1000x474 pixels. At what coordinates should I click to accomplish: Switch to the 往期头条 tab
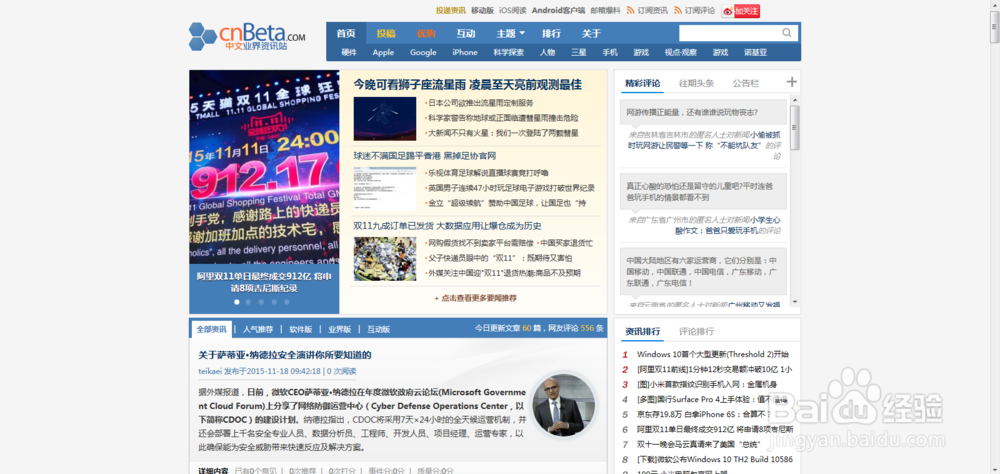click(696, 83)
